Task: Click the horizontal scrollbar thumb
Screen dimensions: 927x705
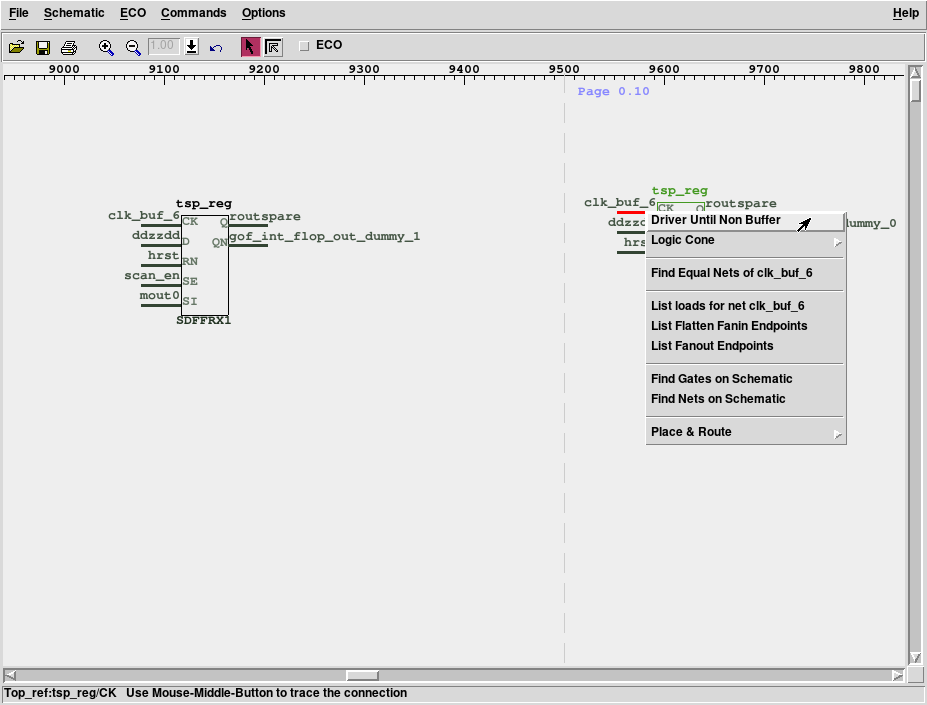Action: (x=362, y=676)
